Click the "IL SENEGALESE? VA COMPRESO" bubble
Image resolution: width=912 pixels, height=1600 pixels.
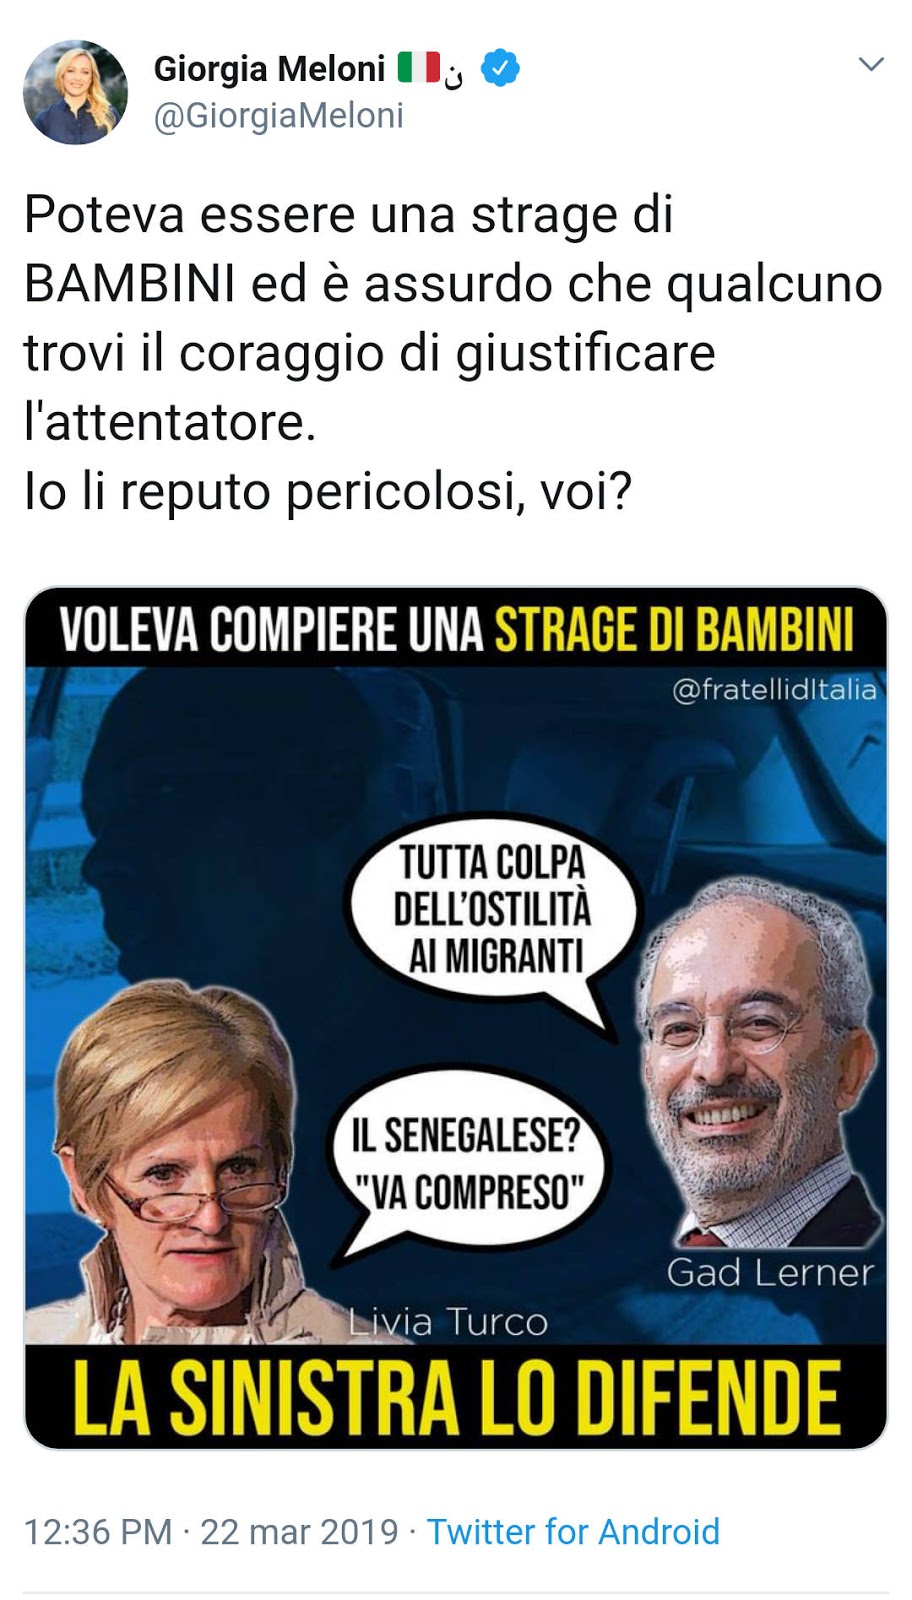(466, 1163)
